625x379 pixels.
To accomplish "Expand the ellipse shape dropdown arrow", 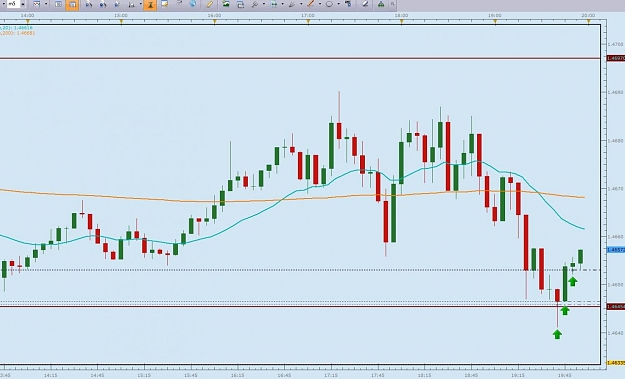I will pyautogui.click(x=338, y=4).
